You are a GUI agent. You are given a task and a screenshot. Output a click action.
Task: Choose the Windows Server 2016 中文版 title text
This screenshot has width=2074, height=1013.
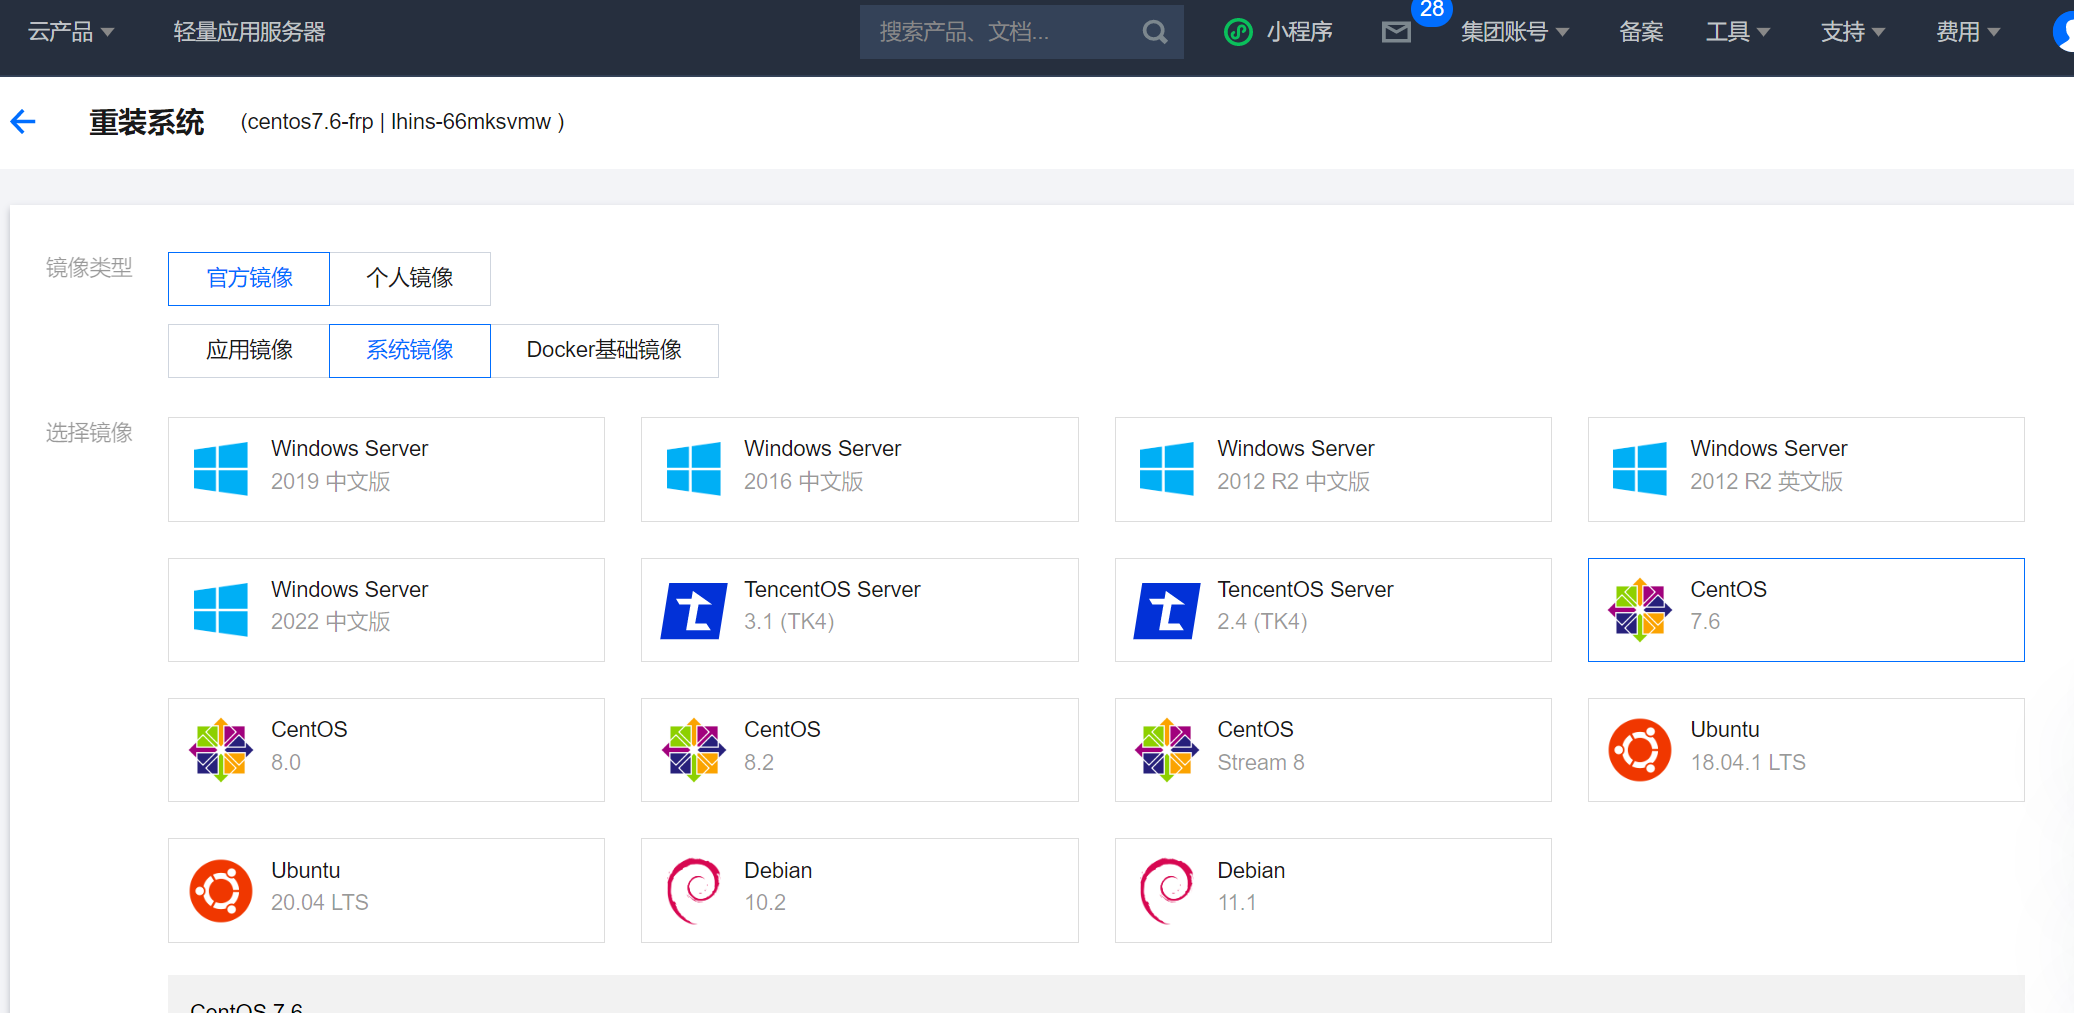tap(822, 448)
